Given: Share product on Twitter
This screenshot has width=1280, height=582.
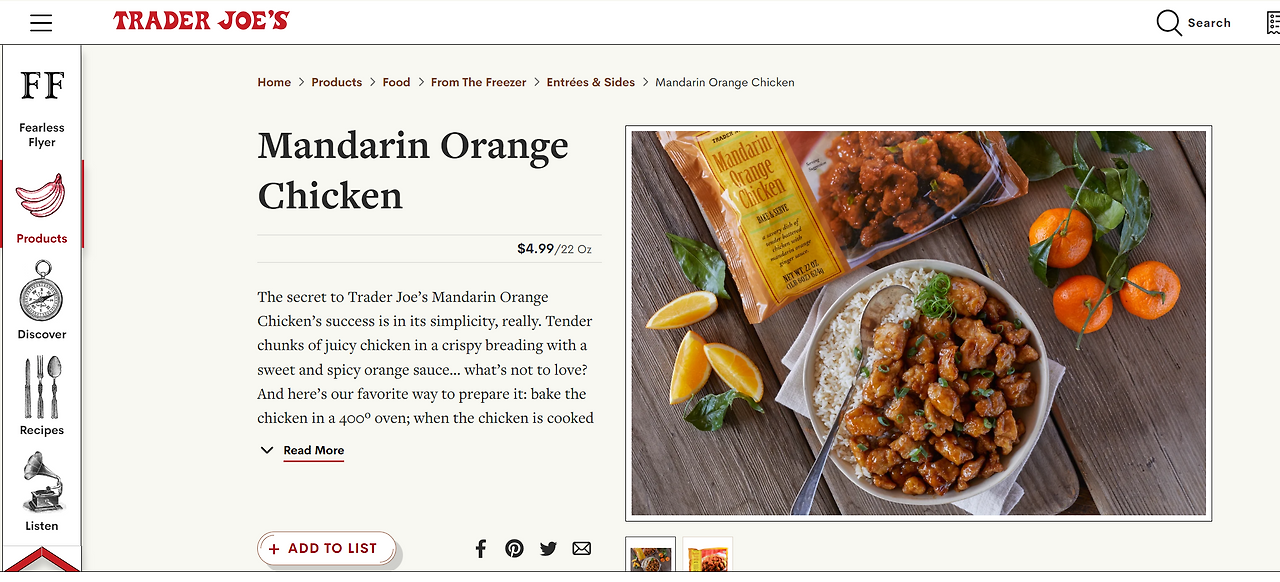Looking at the screenshot, I should pyautogui.click(x=548, y=548).
